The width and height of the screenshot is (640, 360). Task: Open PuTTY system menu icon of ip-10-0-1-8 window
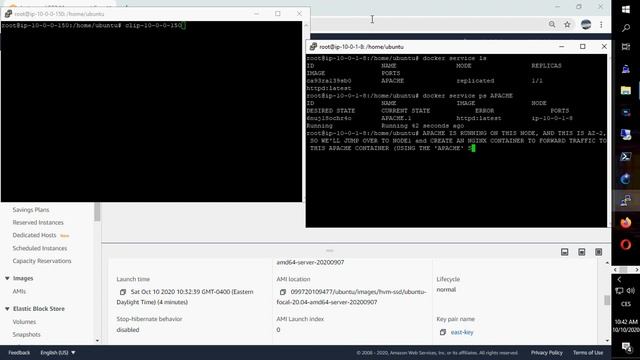click(313, 47)
